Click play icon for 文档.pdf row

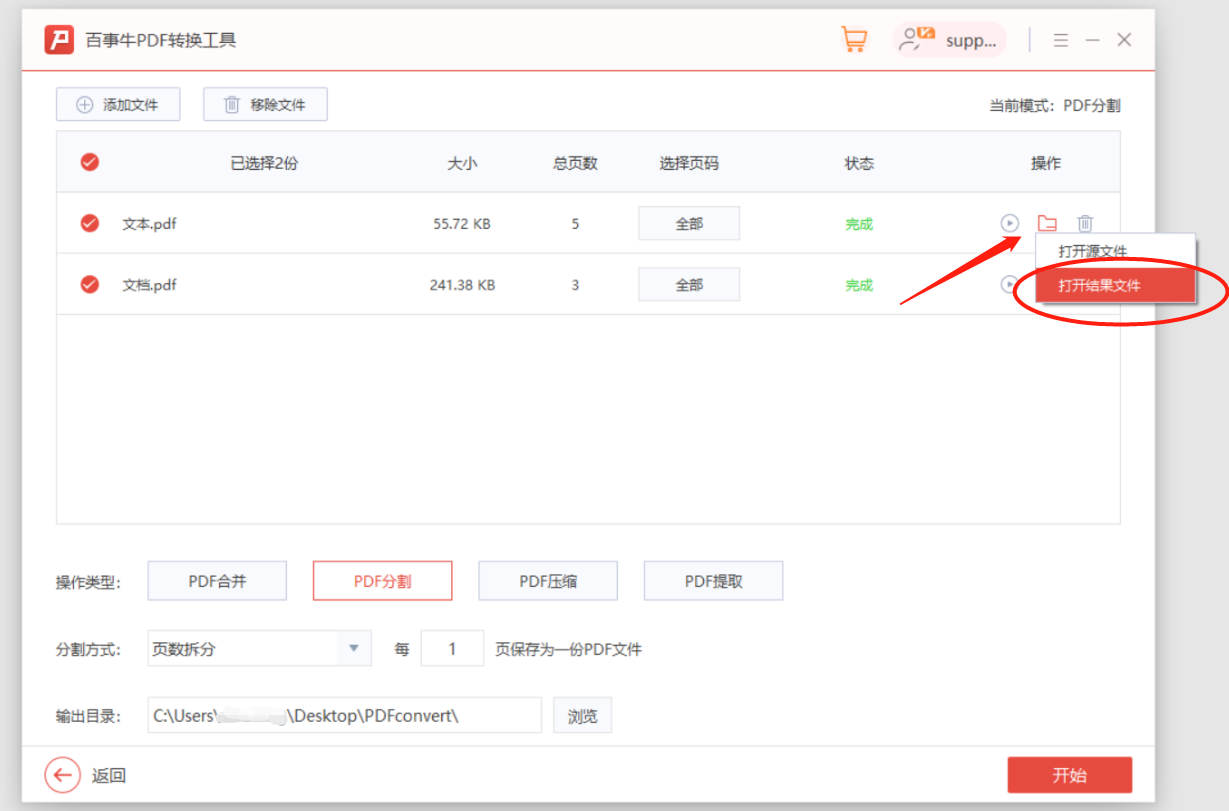[1007, 285]
